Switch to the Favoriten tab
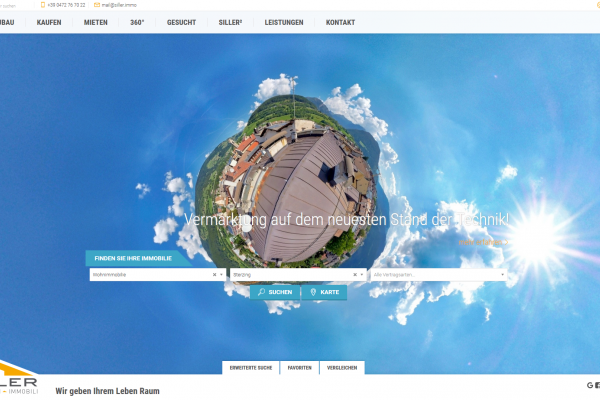Viewport: 600px width, 400px height. point(299,368)
